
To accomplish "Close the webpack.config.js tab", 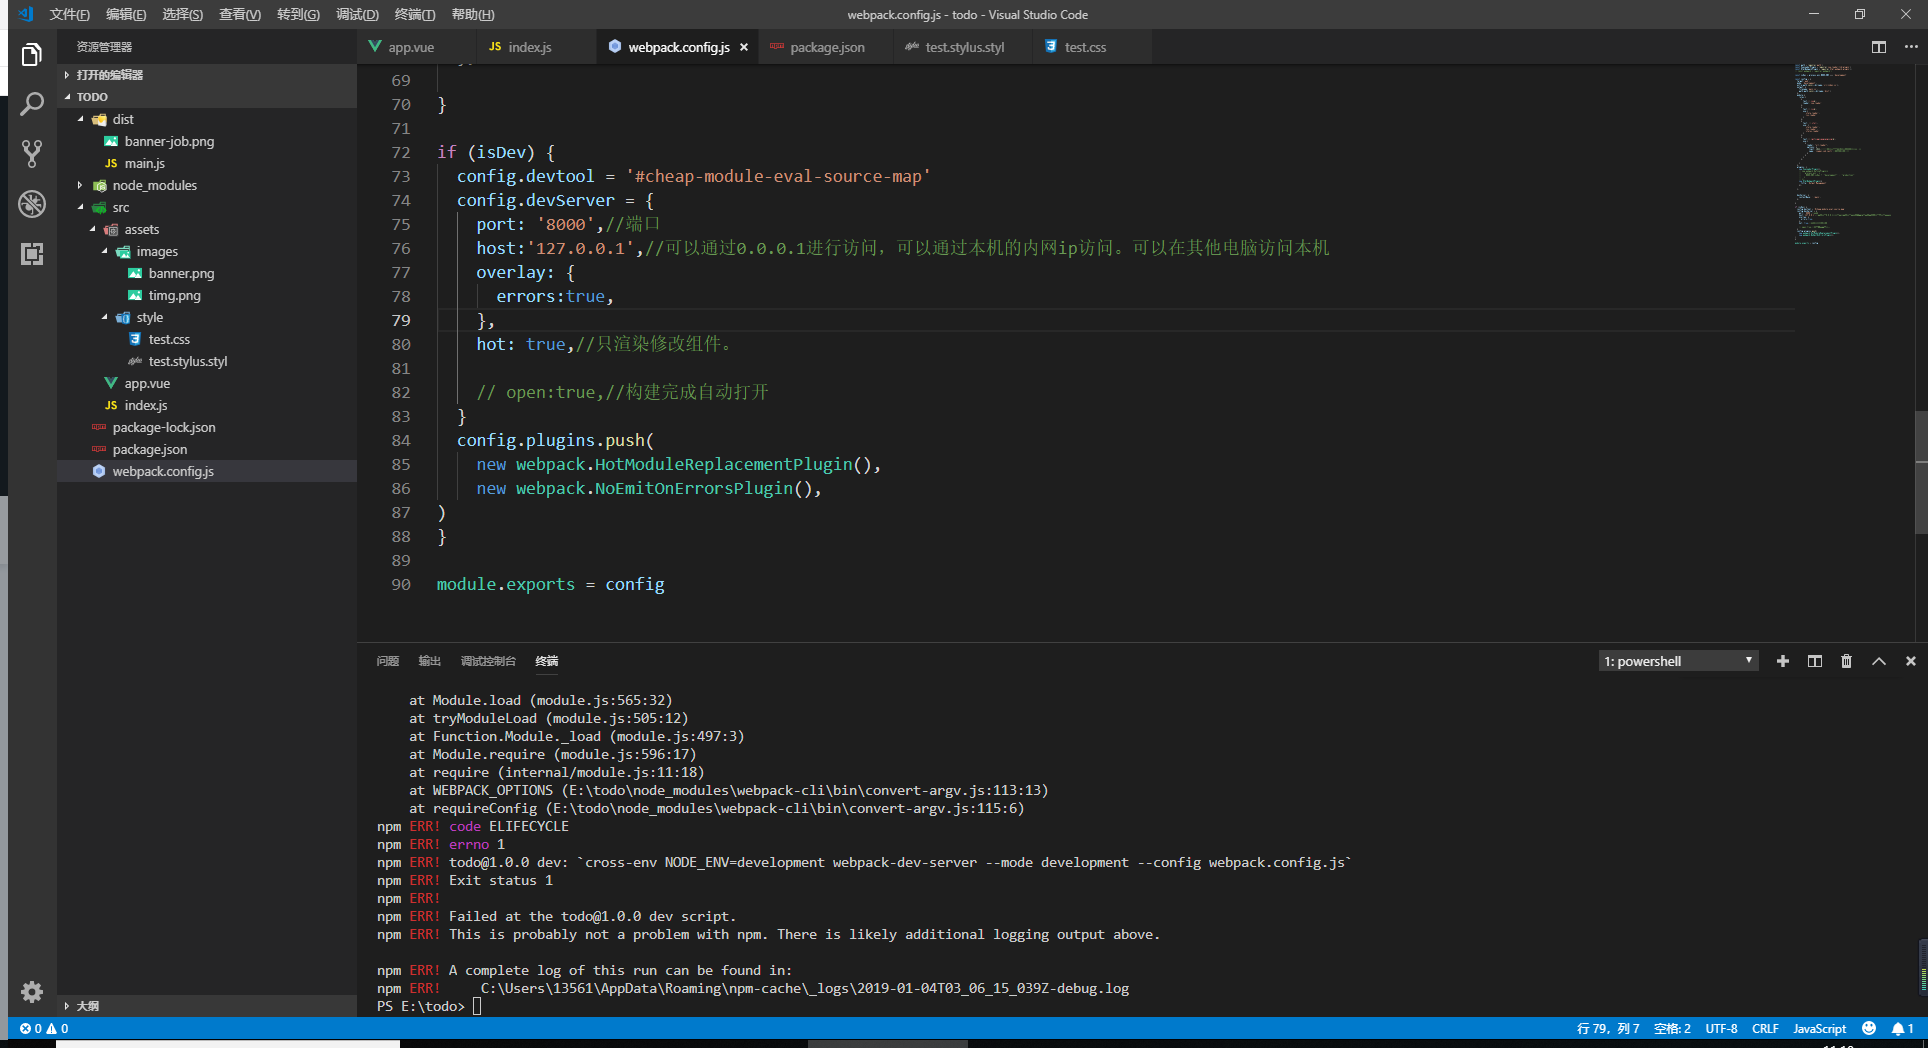I will tap(744, 47).
